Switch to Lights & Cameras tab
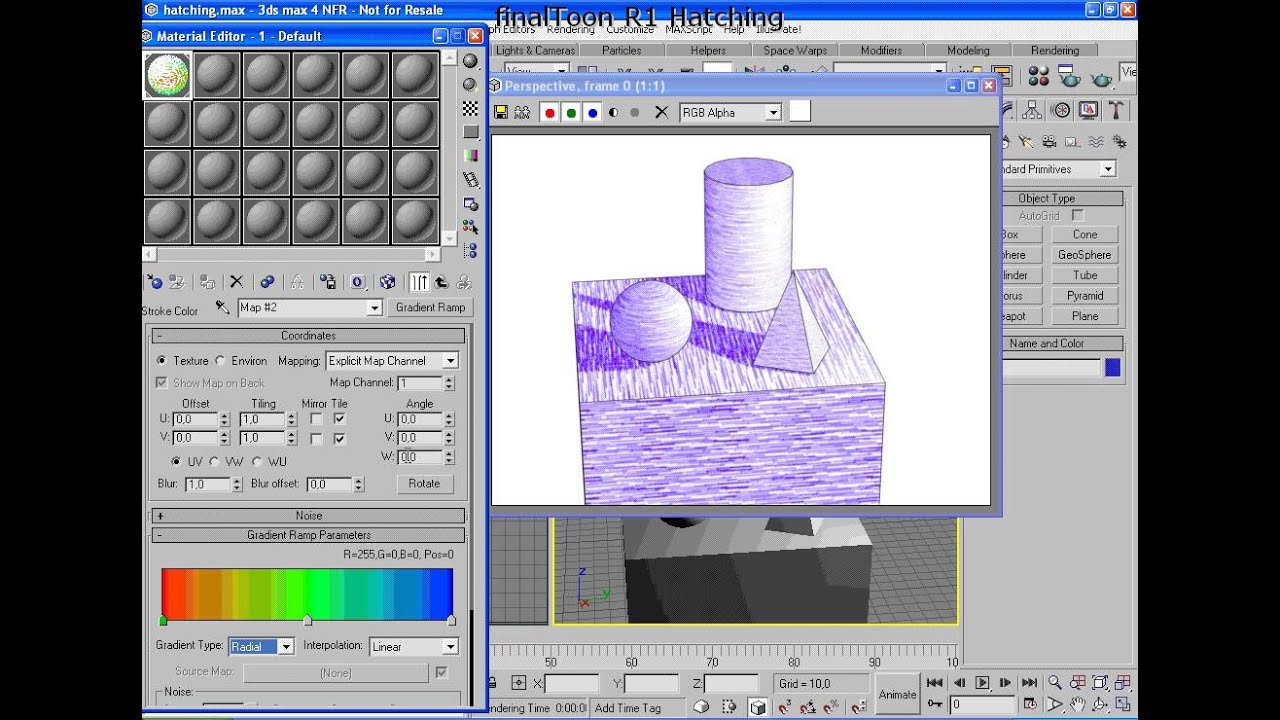 pos(534,50)
